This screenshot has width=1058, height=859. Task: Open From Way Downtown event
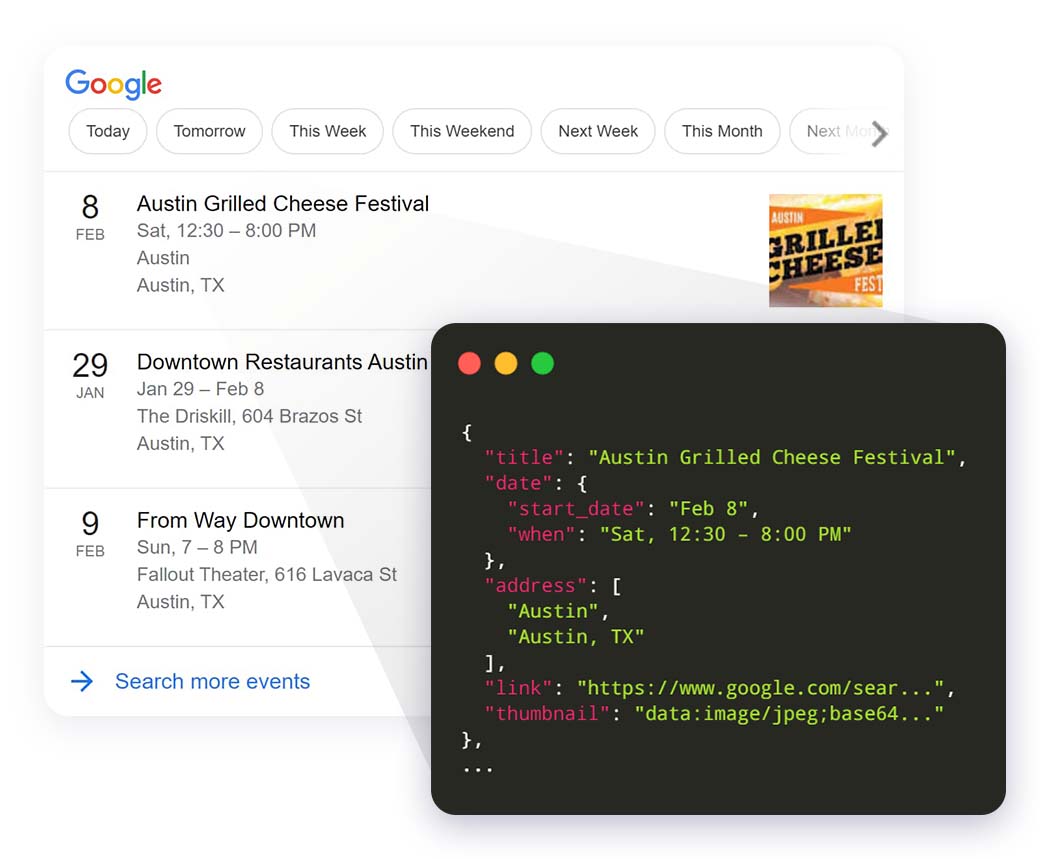tap(240, 520)
